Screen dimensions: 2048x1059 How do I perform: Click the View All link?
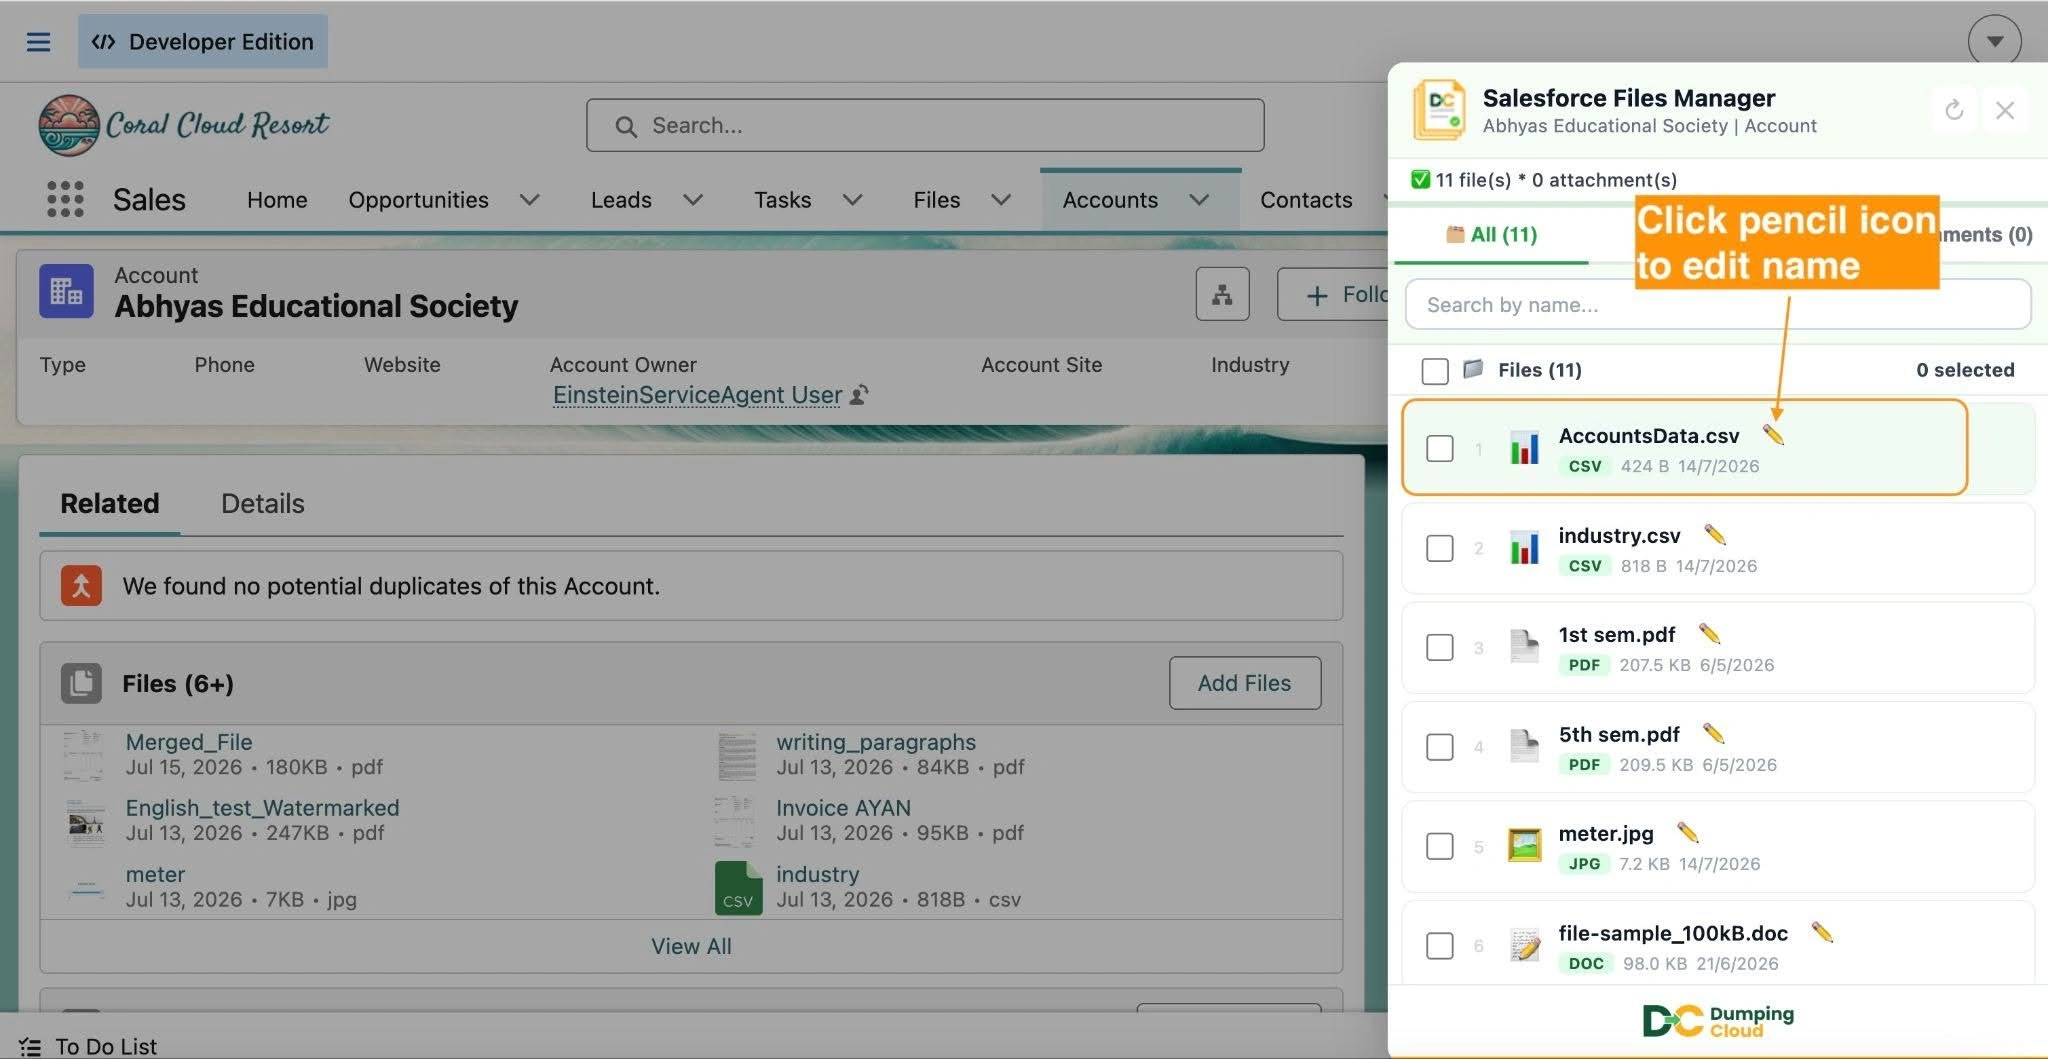[691, 946]
